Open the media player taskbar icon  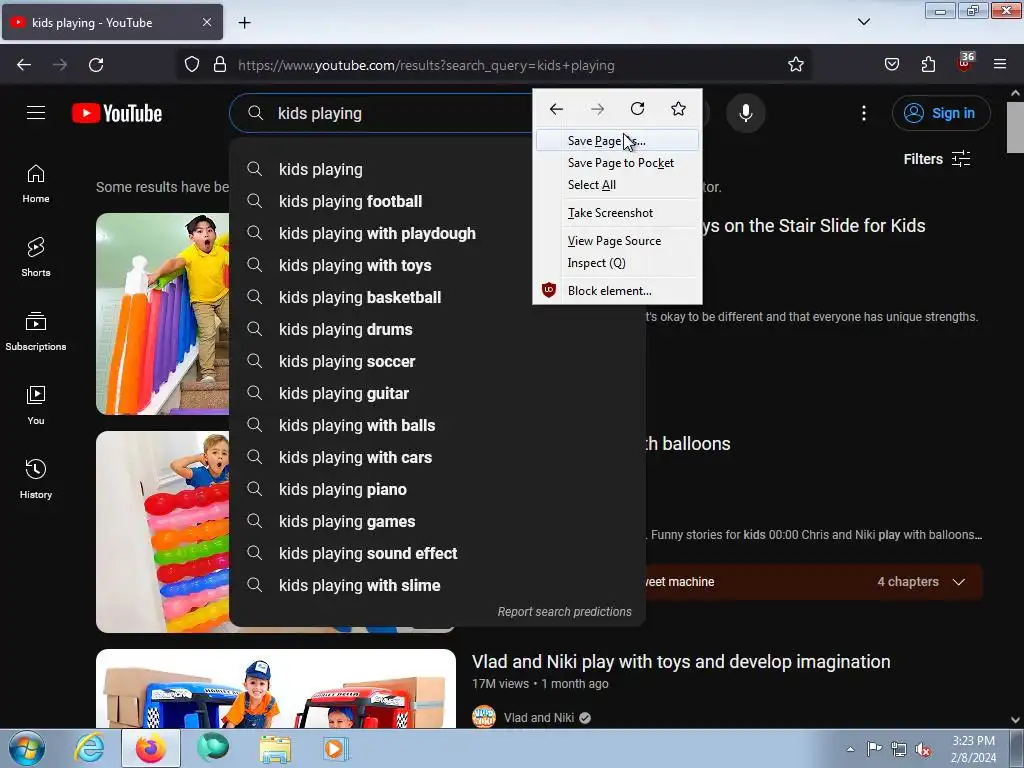point(336,748)
